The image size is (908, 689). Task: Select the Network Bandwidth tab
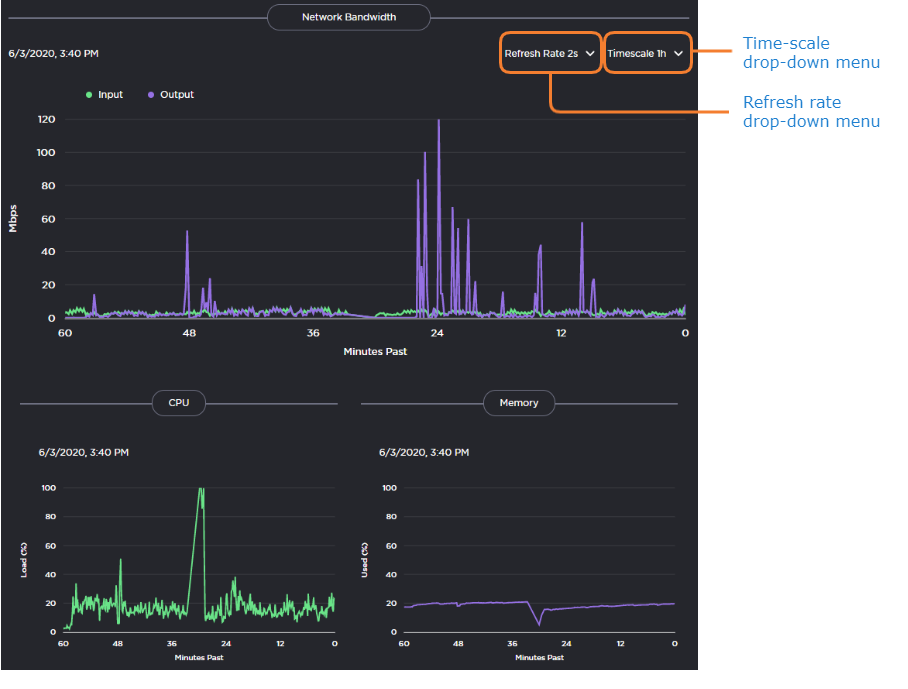pyautogui.click(x=348, y=17)
